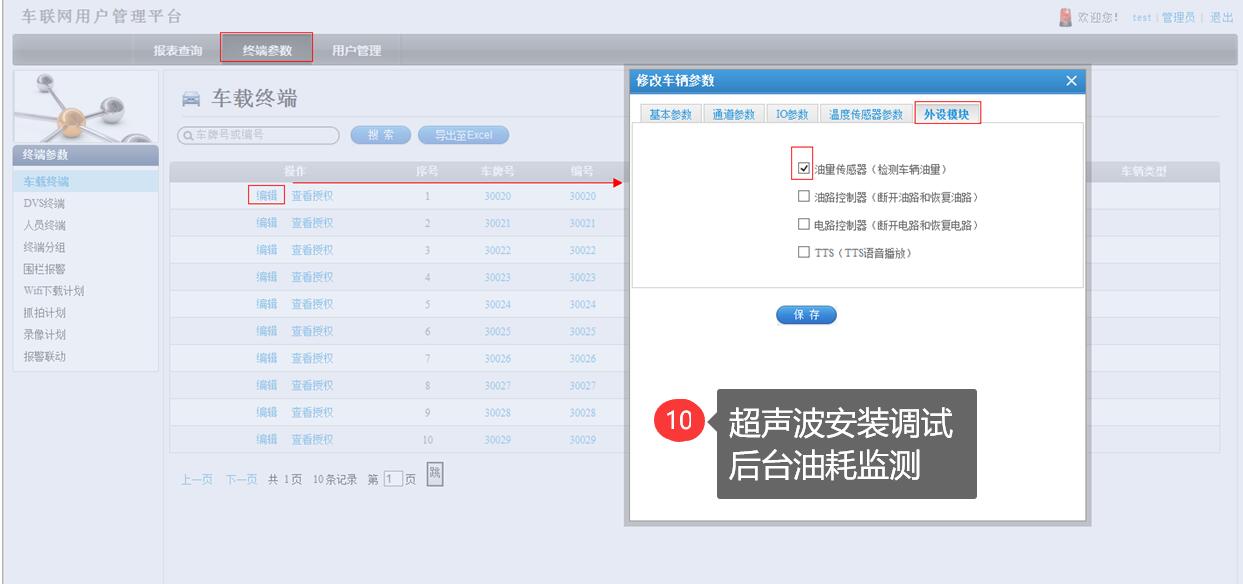Screen dimensions: 1243x584
Task: Open the 报表查询 menu
Action: 178,50
